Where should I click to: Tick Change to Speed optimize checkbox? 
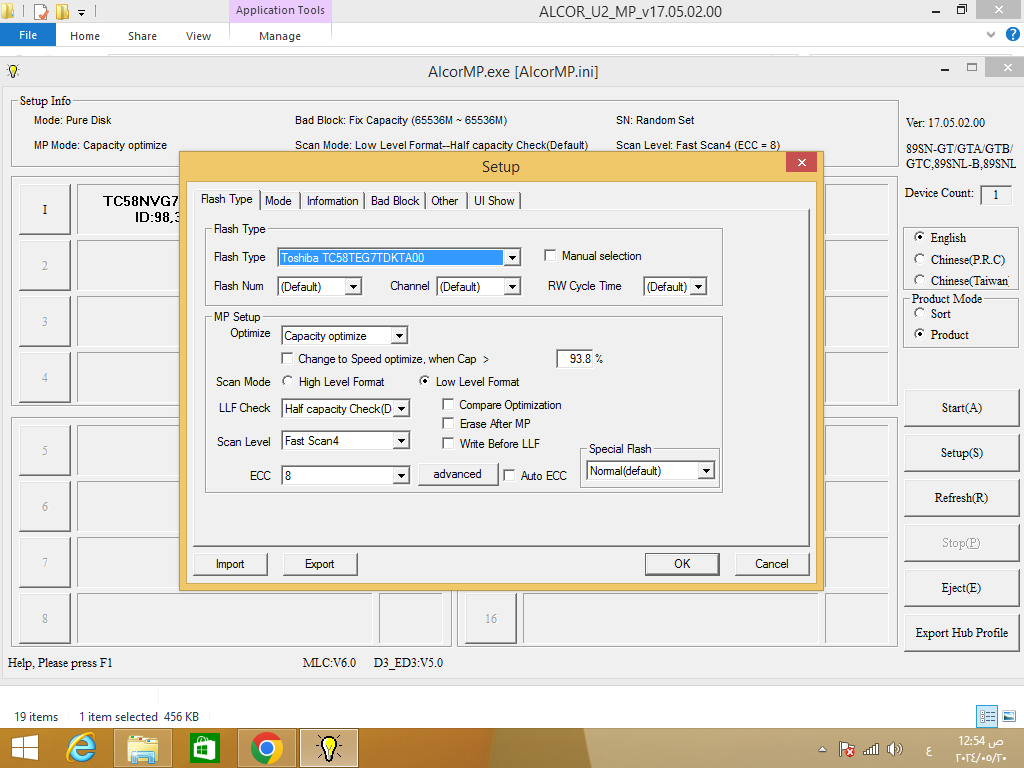point(287,359)
